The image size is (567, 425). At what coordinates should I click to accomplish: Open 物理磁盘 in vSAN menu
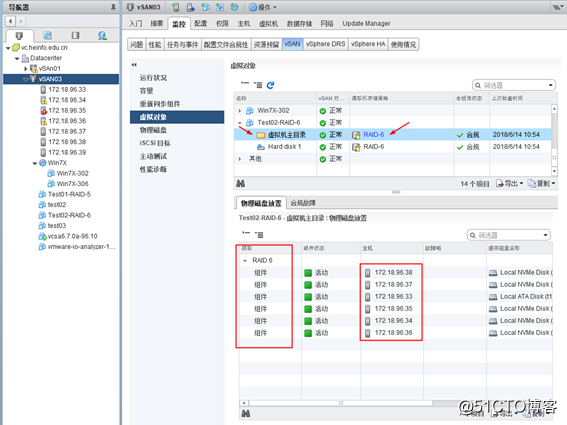point(153,130)
